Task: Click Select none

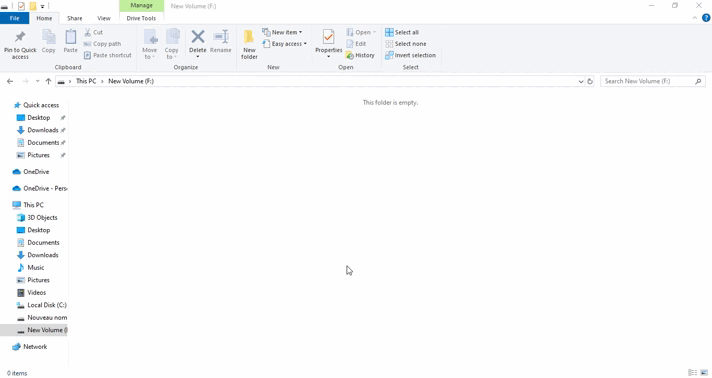Action: (405, 44)
